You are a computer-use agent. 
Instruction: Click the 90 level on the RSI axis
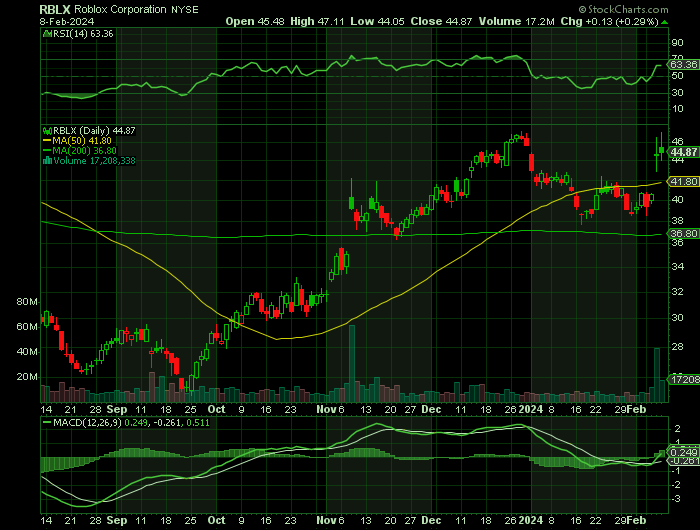[x=677, y=43]
